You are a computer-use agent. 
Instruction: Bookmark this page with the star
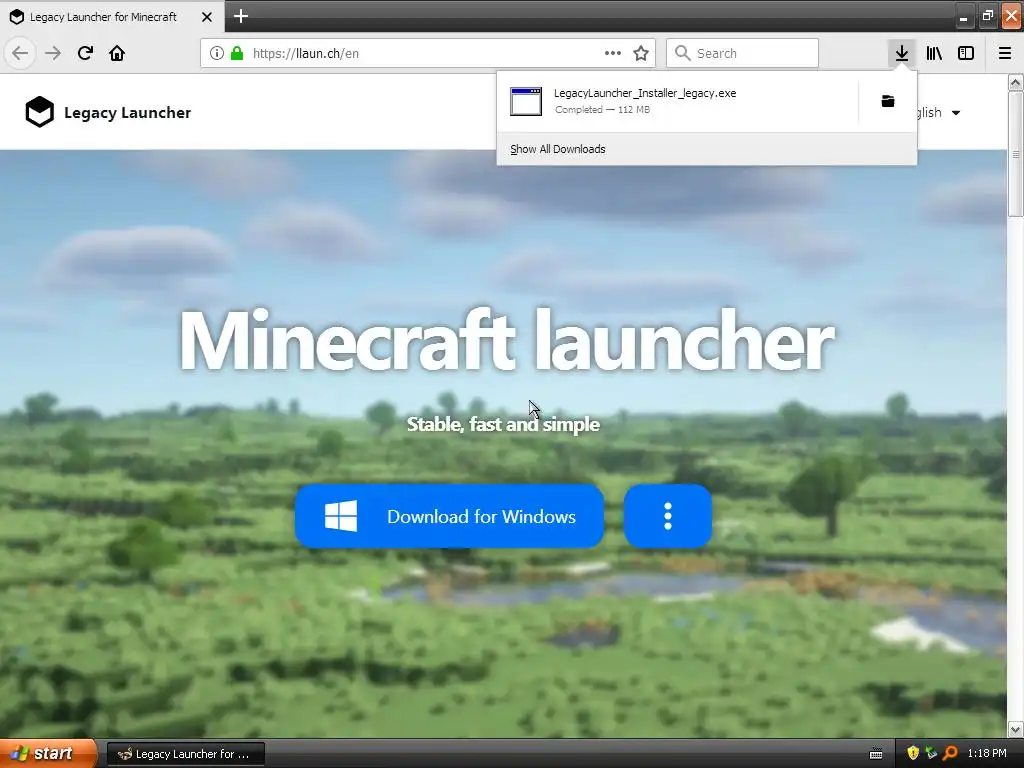point(641,53)
